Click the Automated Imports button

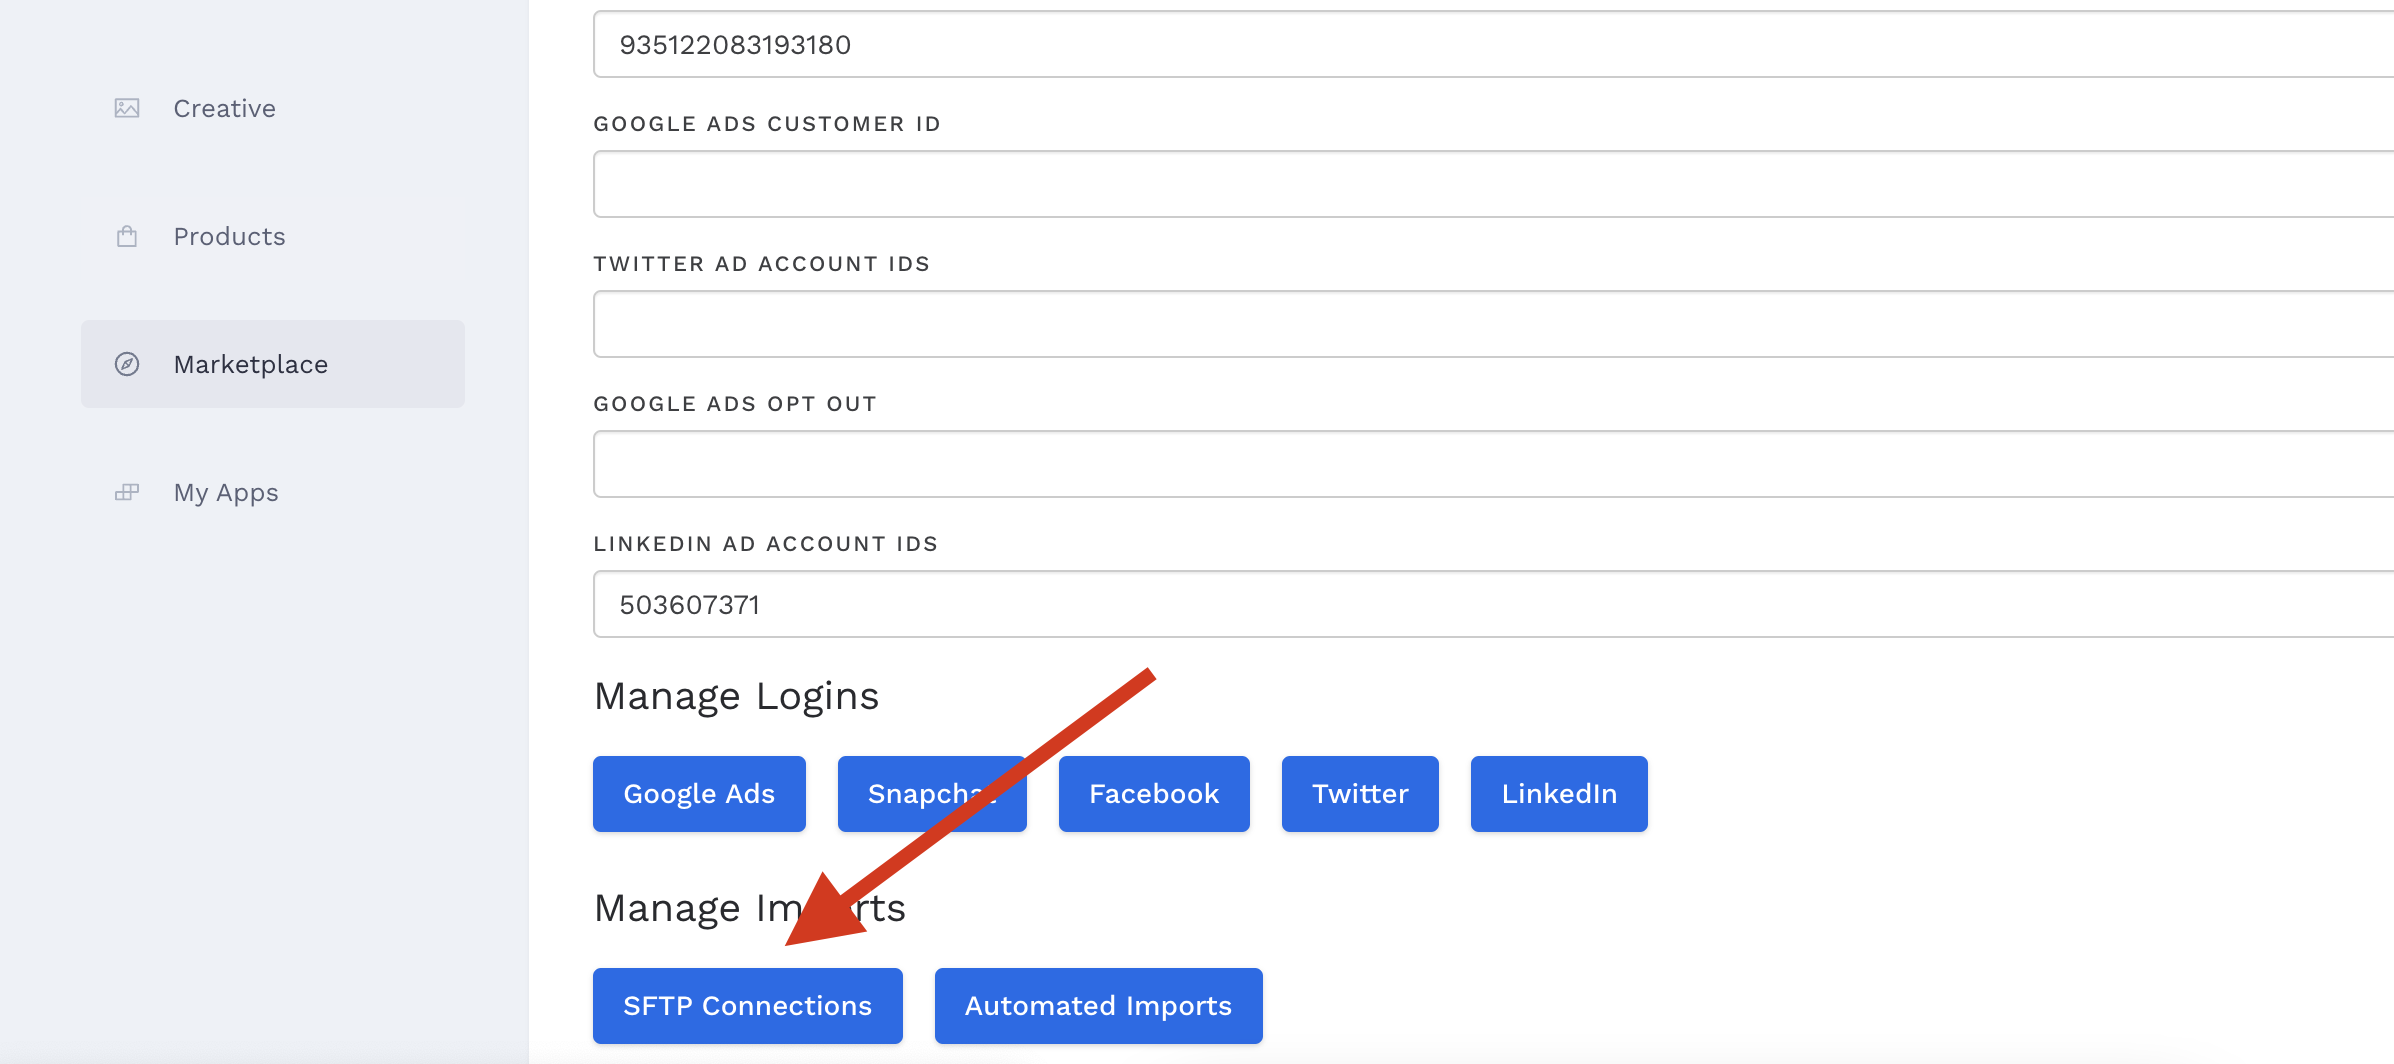coord(1097,1006)
